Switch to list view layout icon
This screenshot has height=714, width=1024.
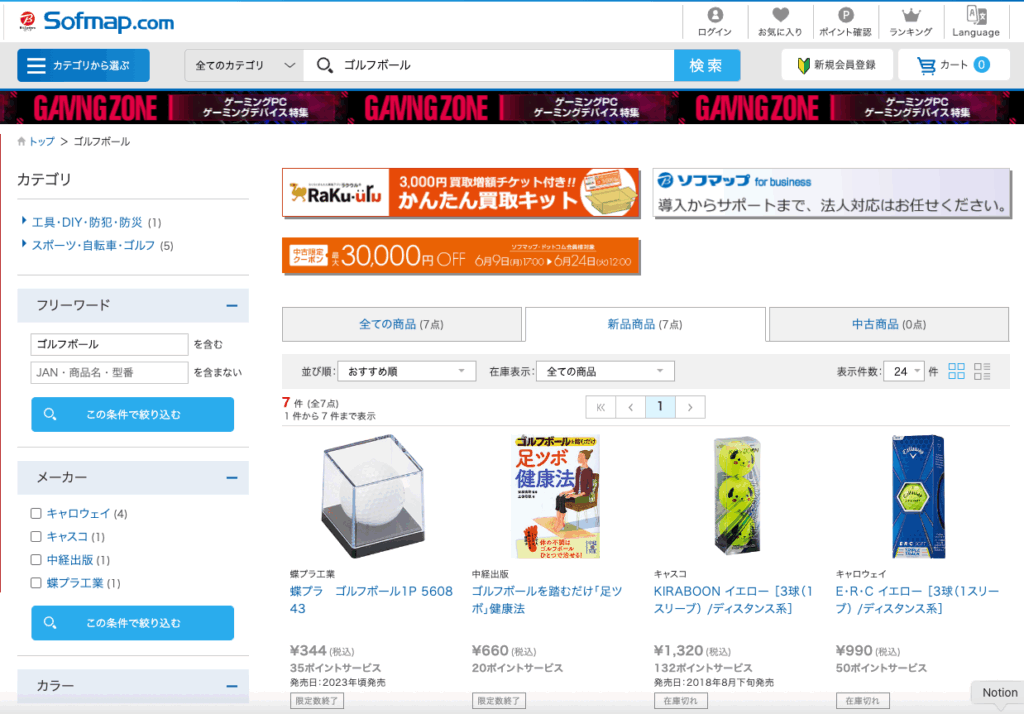982,371
